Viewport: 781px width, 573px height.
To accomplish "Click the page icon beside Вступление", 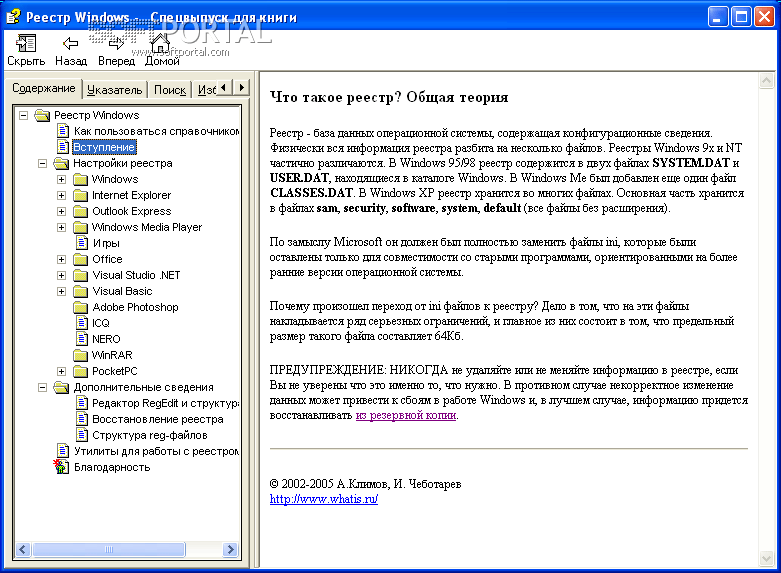I will (x=63, y=147).
